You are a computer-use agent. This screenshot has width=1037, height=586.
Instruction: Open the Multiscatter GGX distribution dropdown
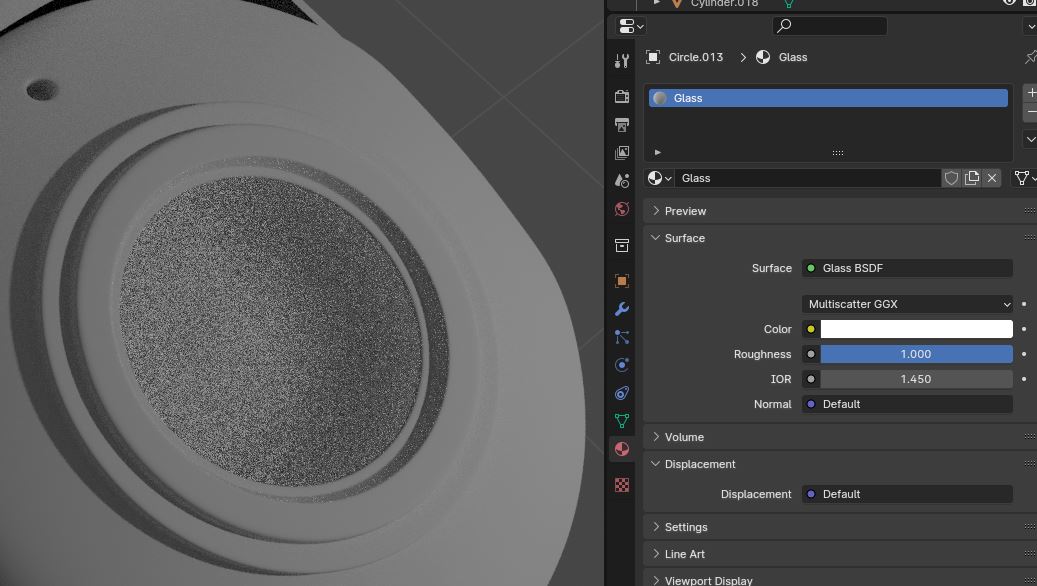pyautogui.click(x=908, y=304)
